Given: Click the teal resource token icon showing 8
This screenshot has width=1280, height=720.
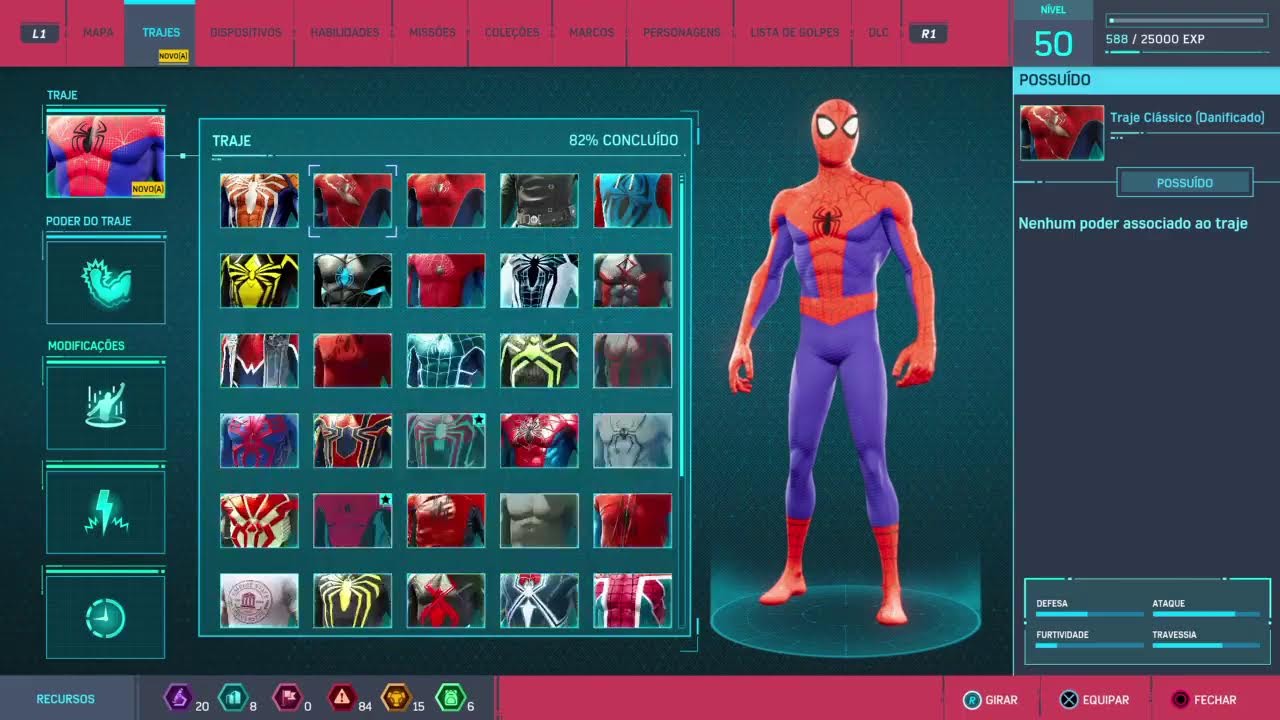Looking at the screenshot, I should pos(232,696).
